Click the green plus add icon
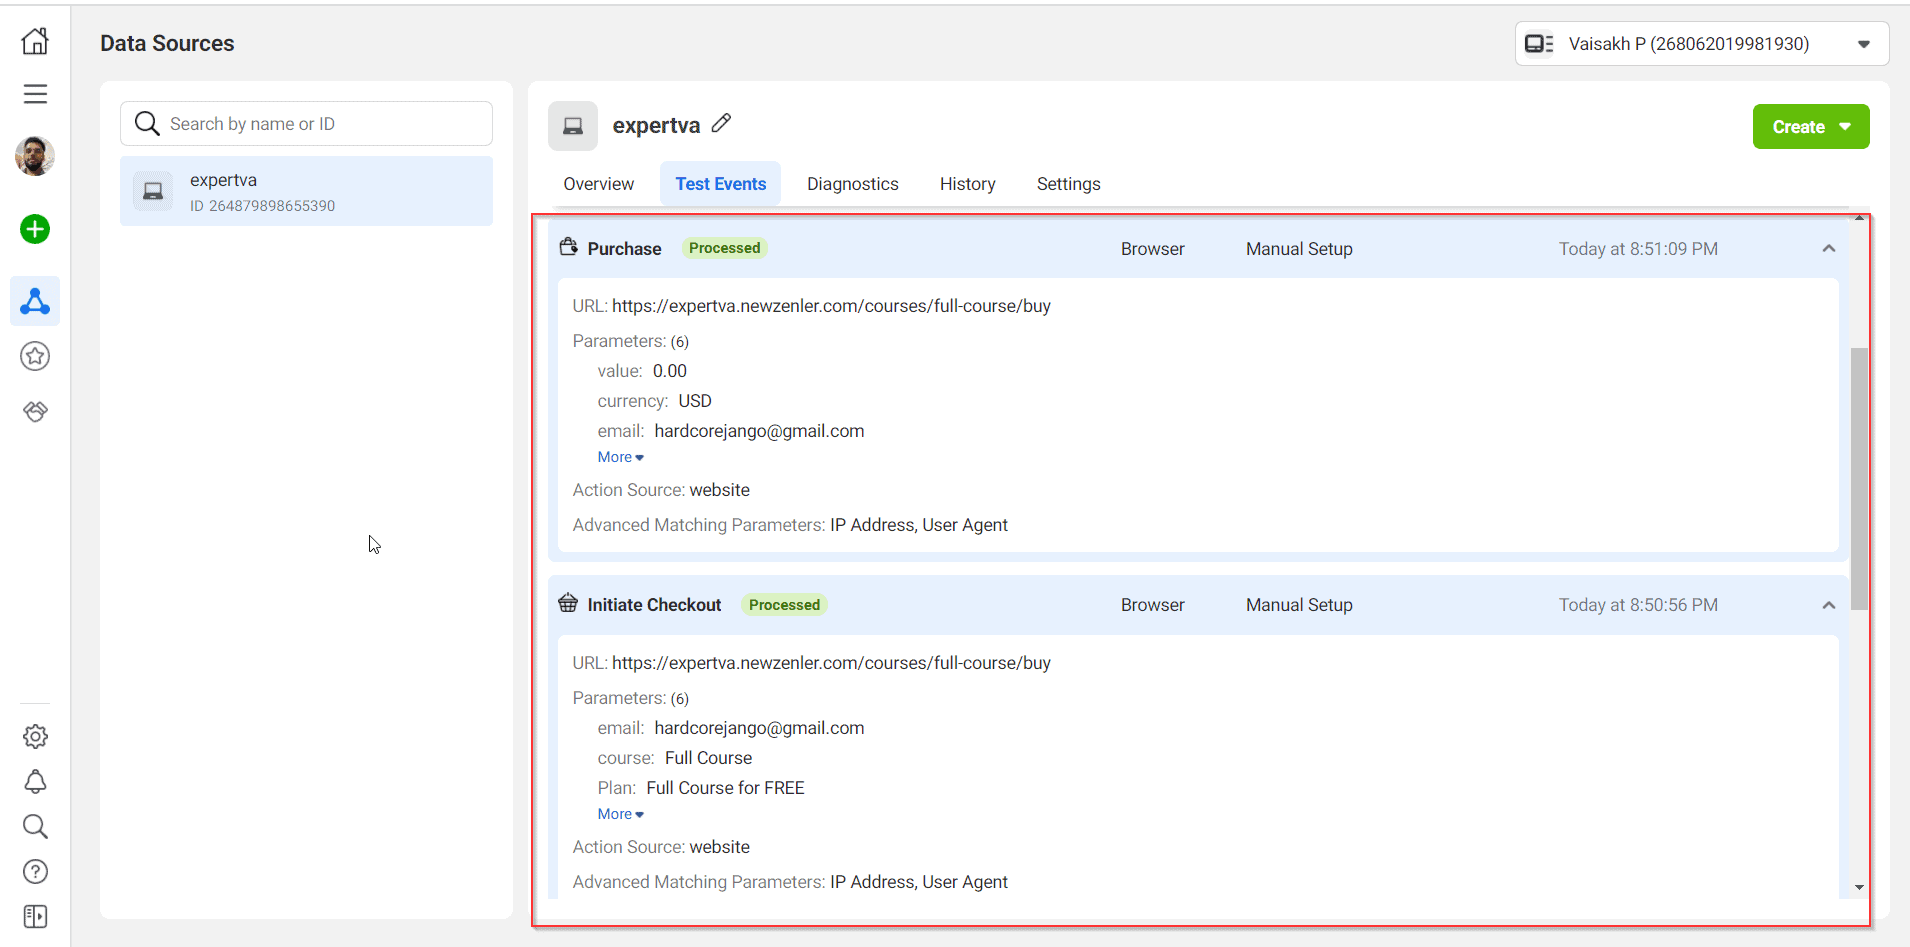 (x=35, y=229)
